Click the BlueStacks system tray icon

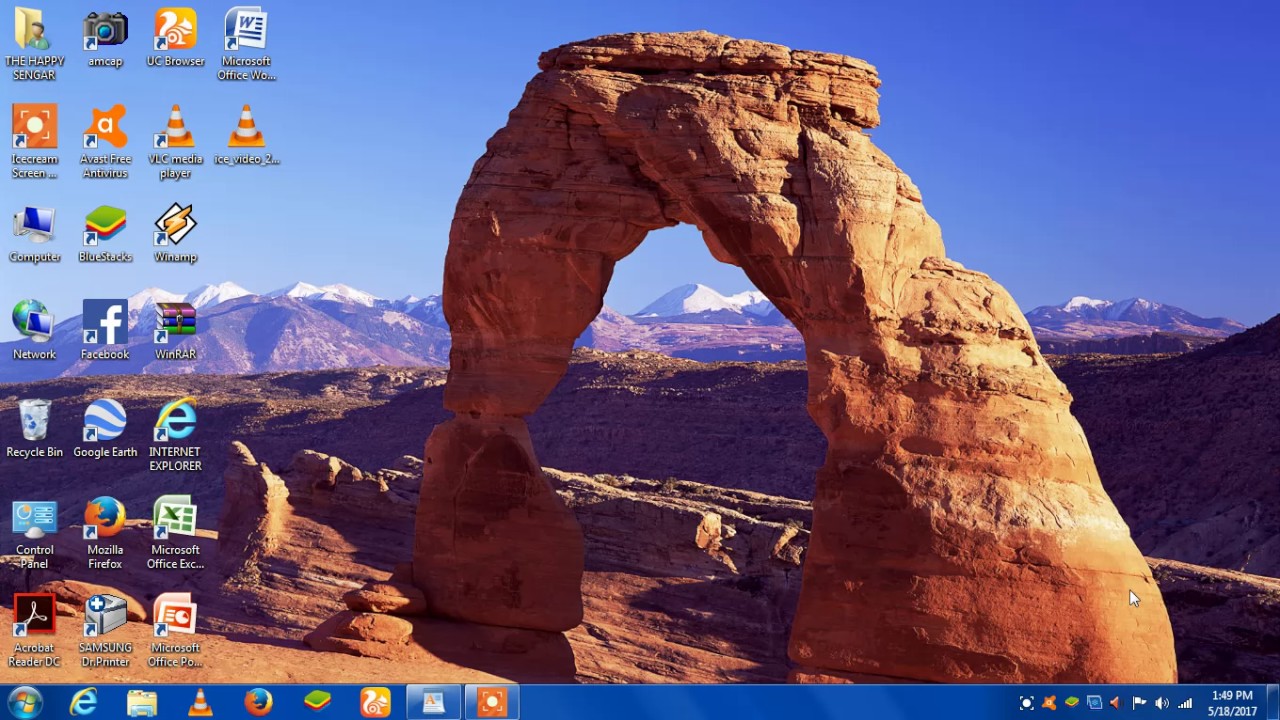(x=1071, y=703)
